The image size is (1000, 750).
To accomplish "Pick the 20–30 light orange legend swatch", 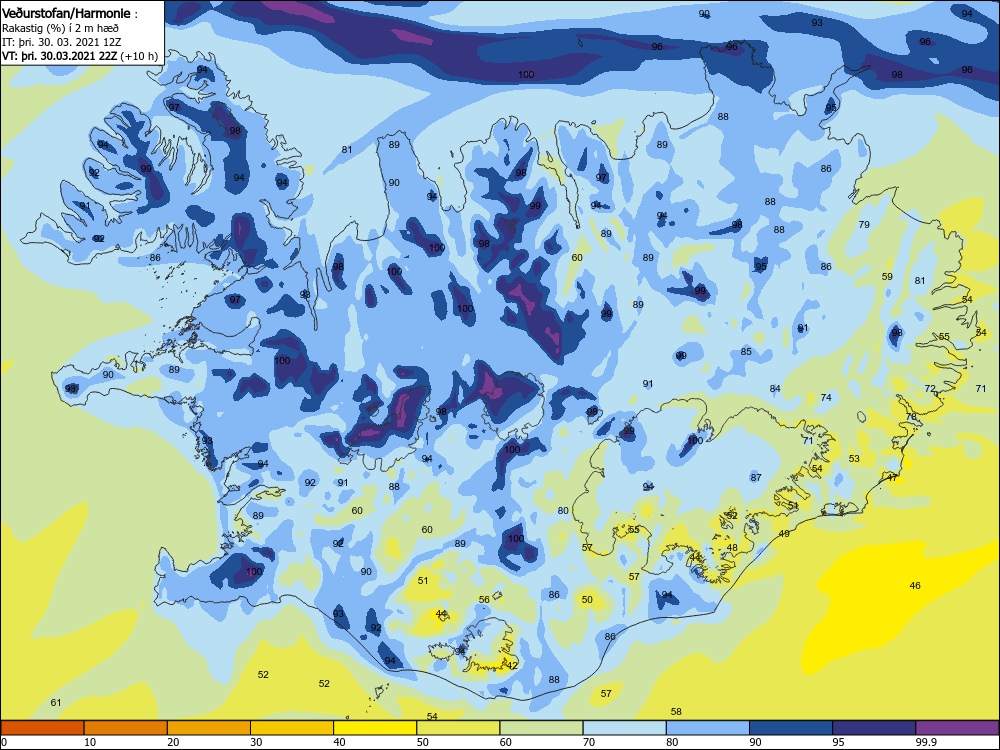I will pos(209,728).
